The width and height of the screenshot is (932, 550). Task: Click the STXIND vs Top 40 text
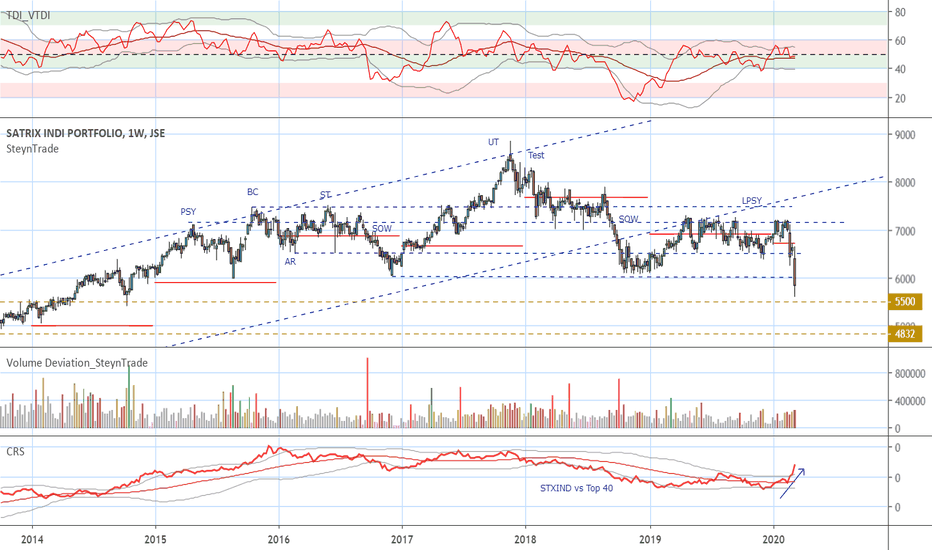pos(577,488)
